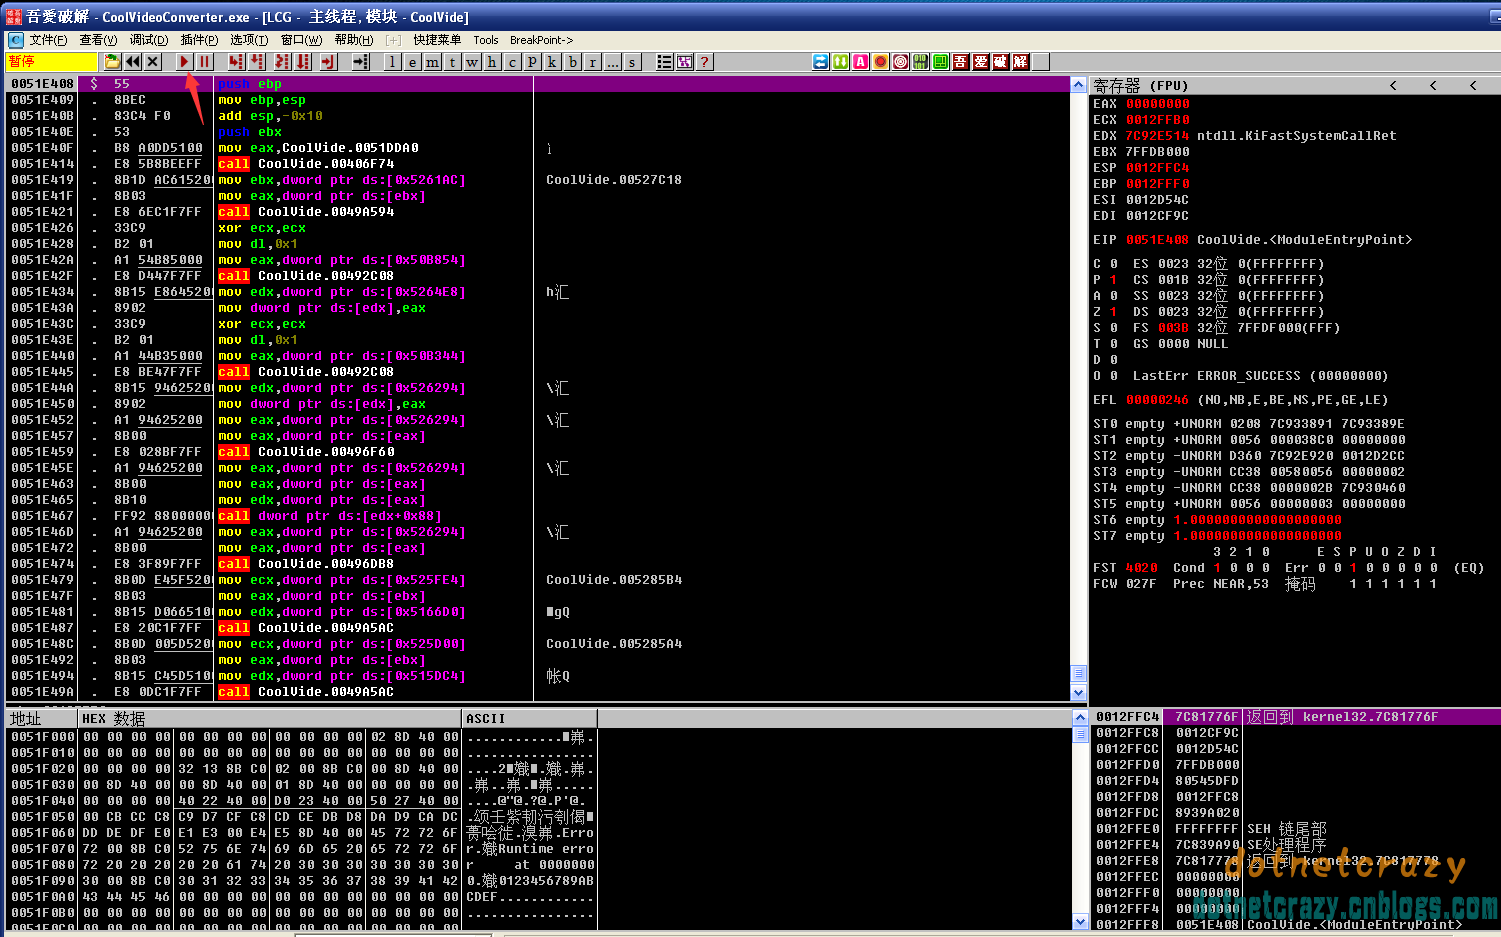
Task: Click the '解' toolbar icon
Action: click(1020, 62)
